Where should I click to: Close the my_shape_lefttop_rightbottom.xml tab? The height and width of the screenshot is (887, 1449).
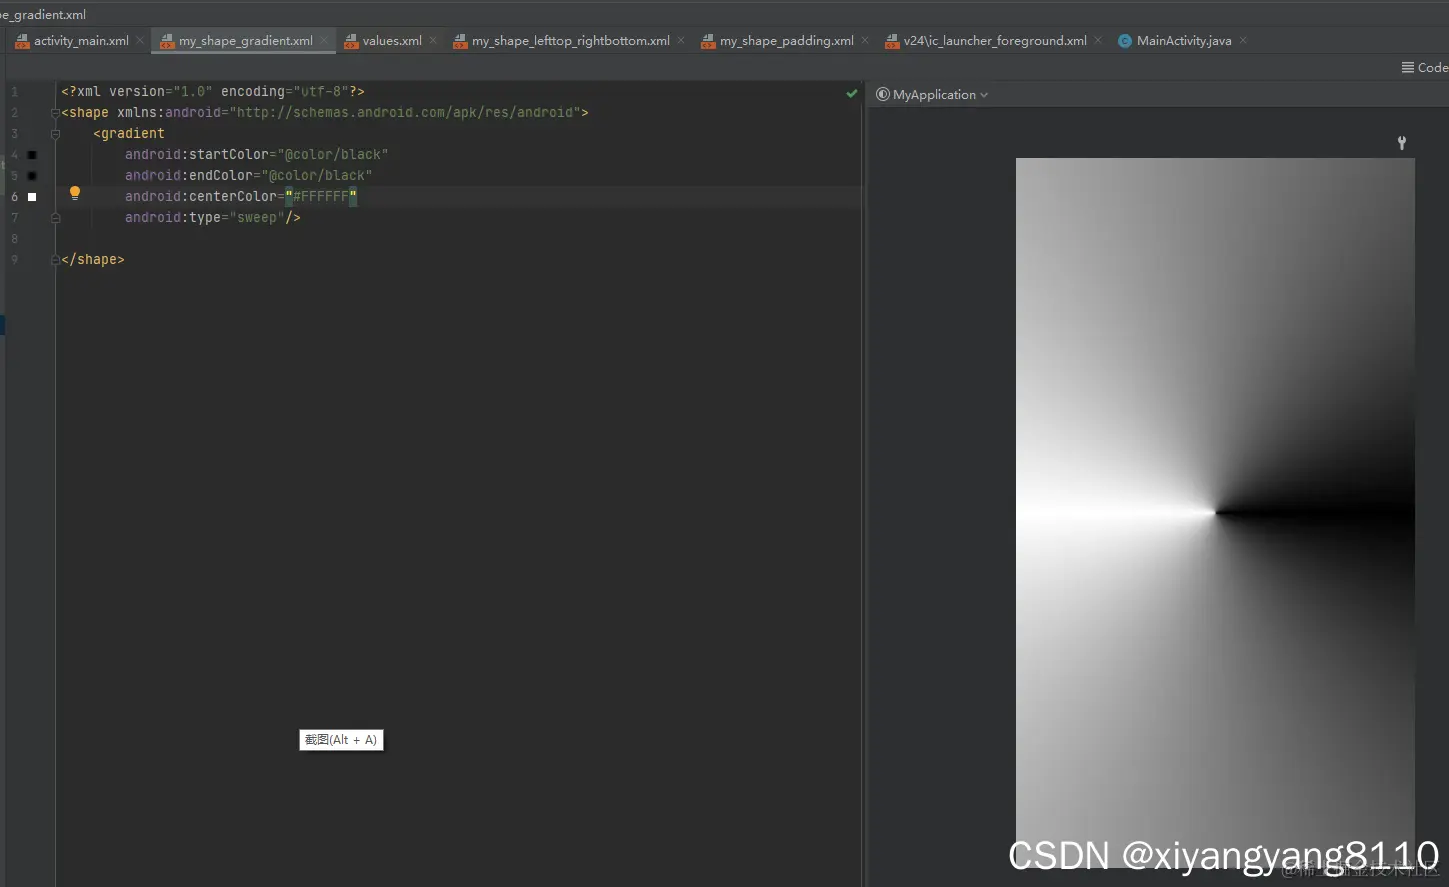click(681, 41)
